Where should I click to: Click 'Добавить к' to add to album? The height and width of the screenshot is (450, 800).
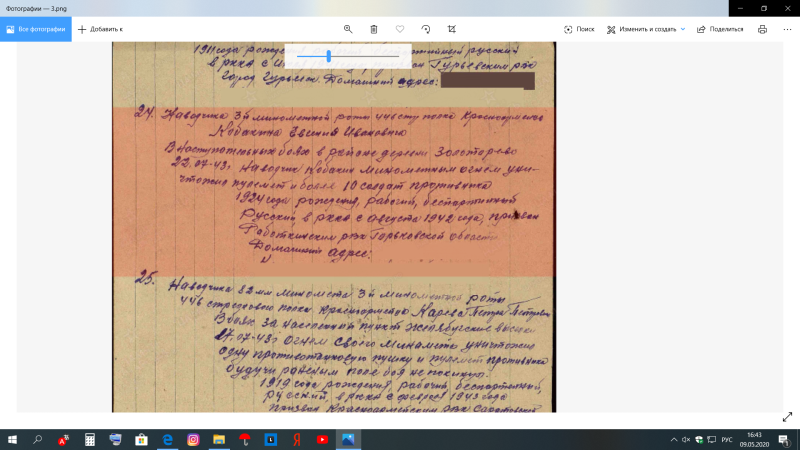100,29
